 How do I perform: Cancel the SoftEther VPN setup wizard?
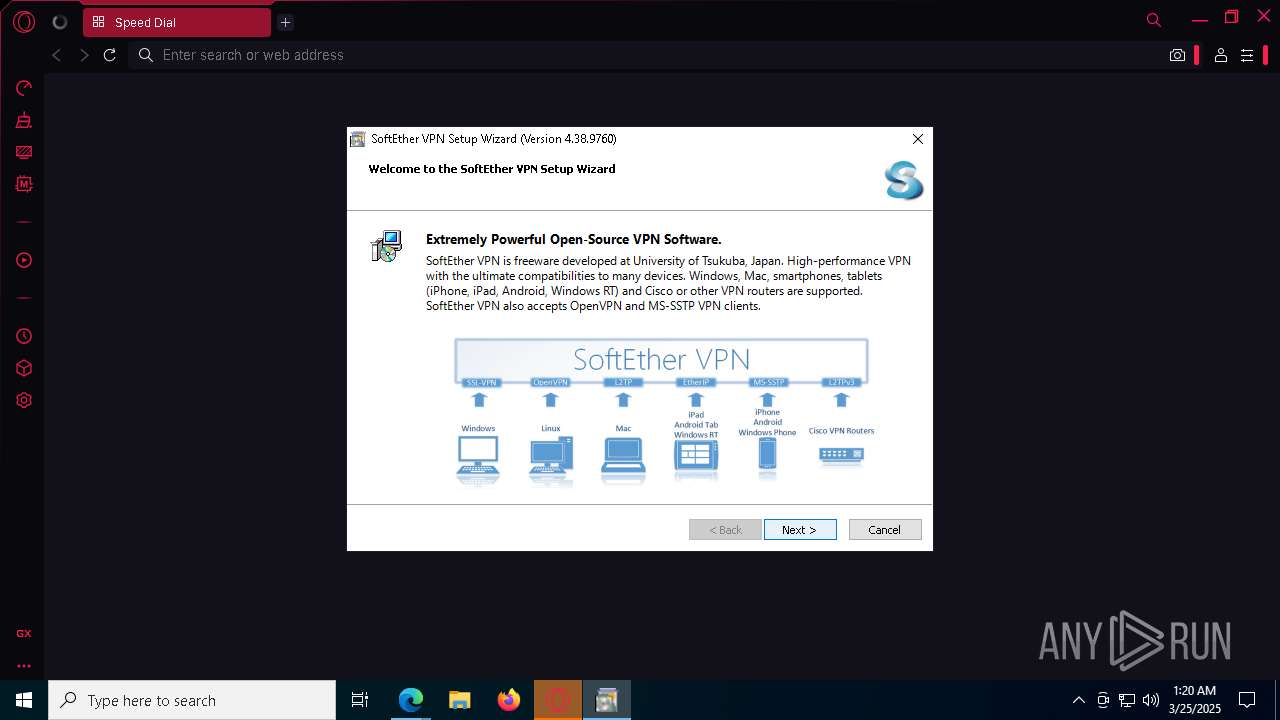coord(885,530)
